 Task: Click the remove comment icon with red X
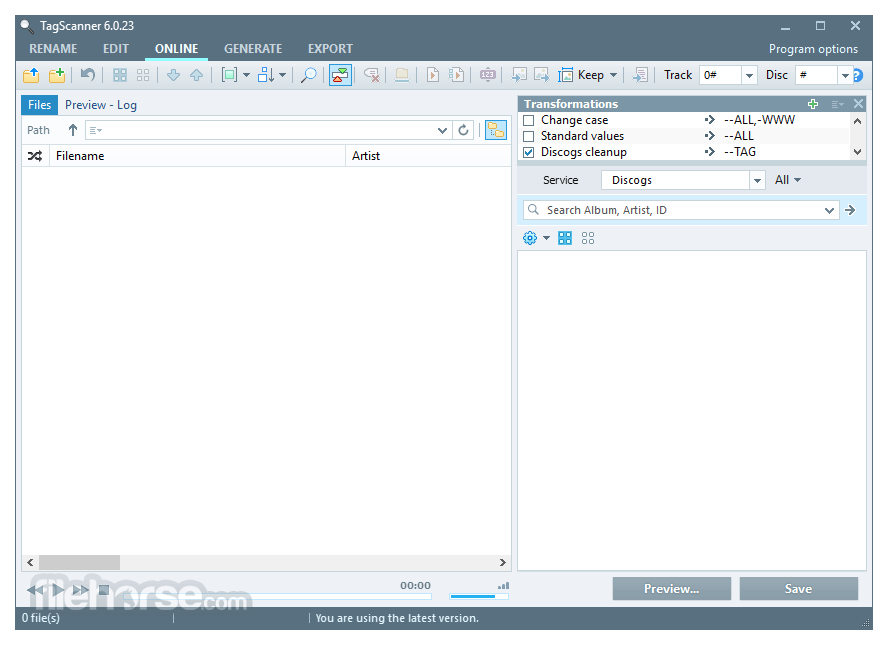(372, 75)
